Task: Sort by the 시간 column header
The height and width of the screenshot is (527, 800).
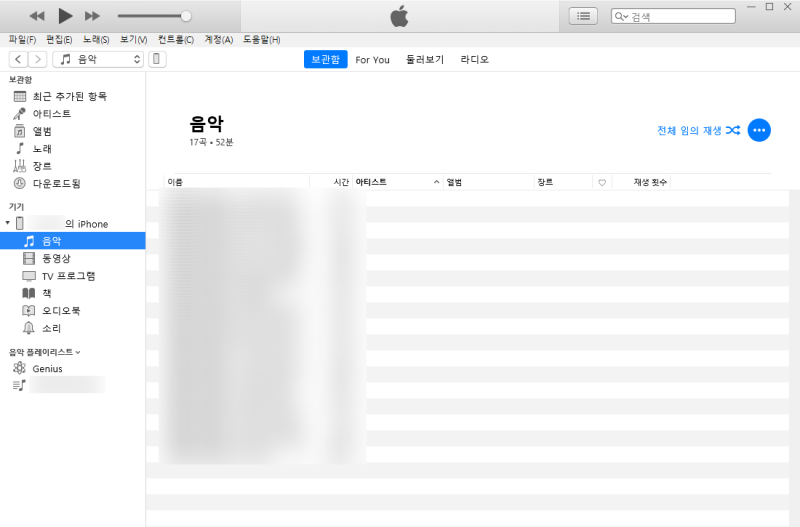Action: [331, 182]
